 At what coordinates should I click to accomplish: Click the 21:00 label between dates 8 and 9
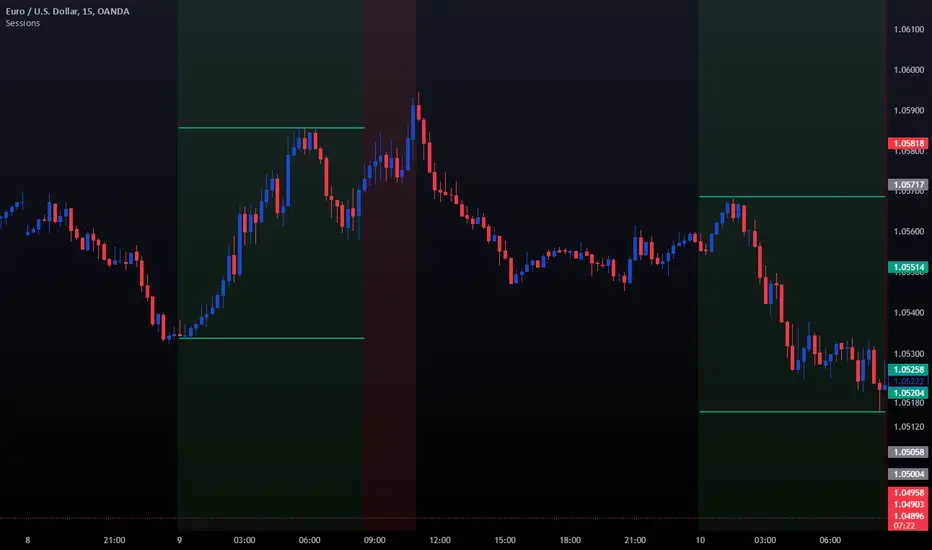tap(114, 540)
